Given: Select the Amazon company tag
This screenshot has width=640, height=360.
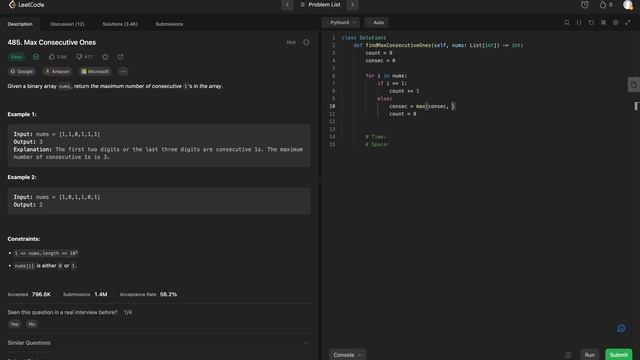Looking at the screenshot, I should (x=57, y=71).
